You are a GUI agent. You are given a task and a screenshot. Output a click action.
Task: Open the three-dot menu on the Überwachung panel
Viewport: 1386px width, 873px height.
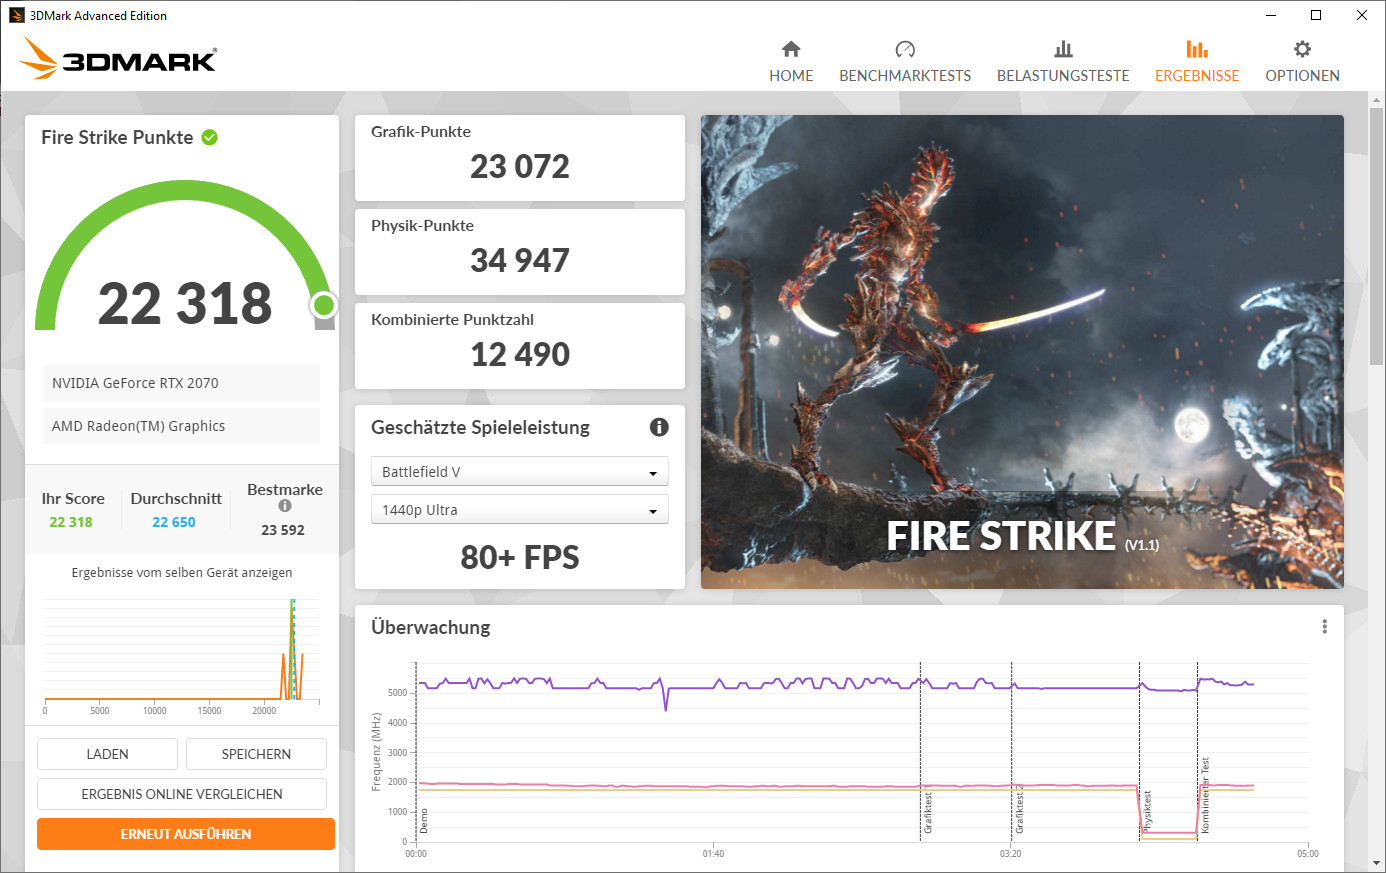pyautogui.click(x=1324, y=626)
